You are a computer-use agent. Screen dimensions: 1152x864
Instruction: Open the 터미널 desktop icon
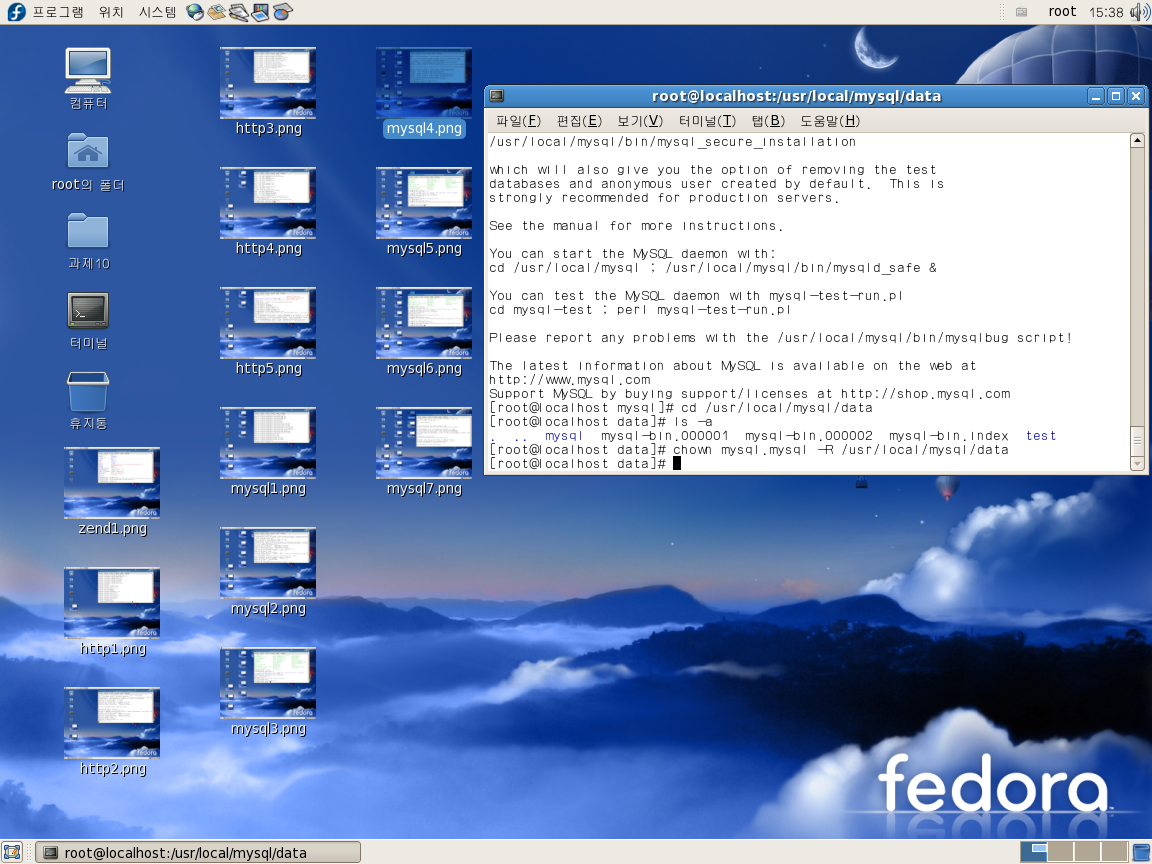pyautogui.click(x=88, y=311)
